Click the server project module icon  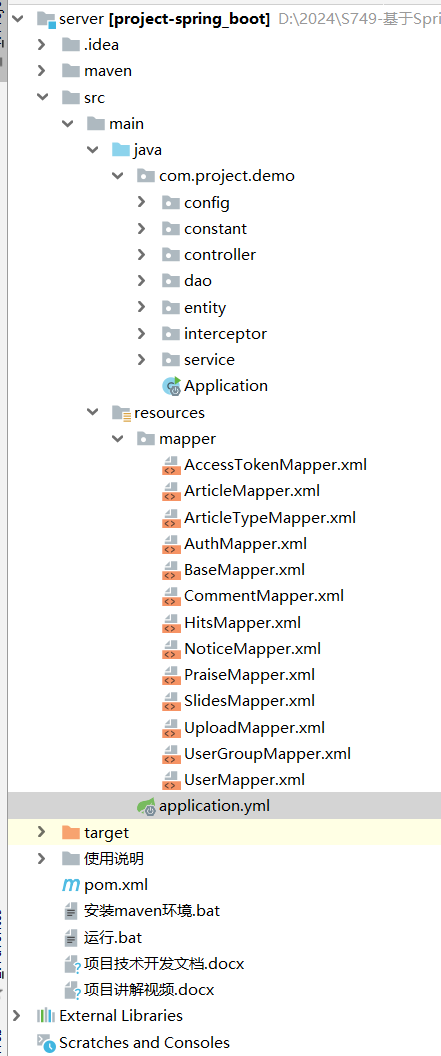tap(46, 19)
